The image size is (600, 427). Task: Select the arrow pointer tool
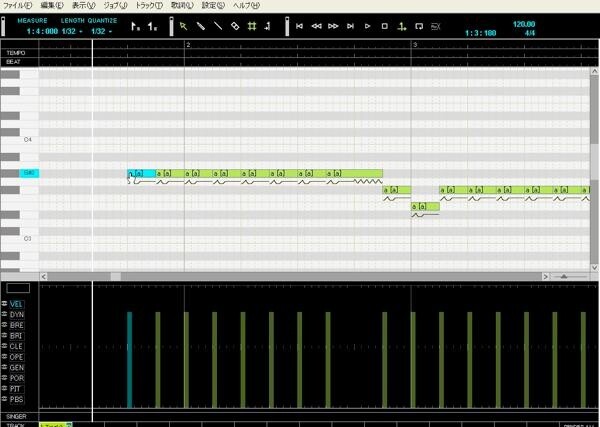point(183,27)
